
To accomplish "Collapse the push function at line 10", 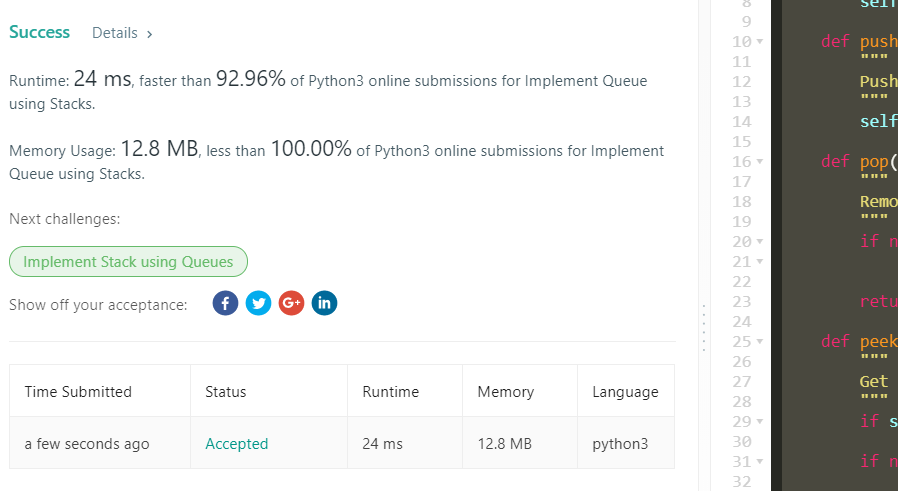I will point(760,42).
